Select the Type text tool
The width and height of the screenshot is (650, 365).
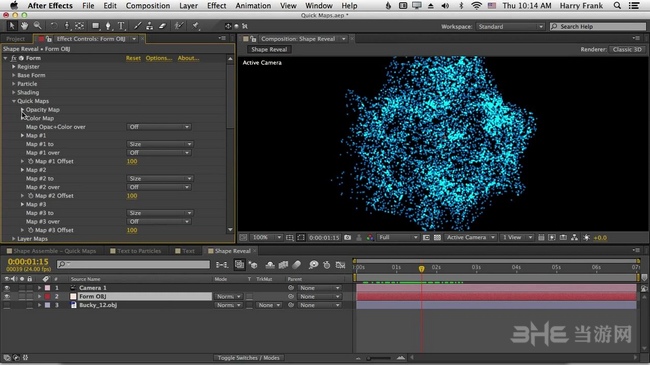click(x=121, y=26)
